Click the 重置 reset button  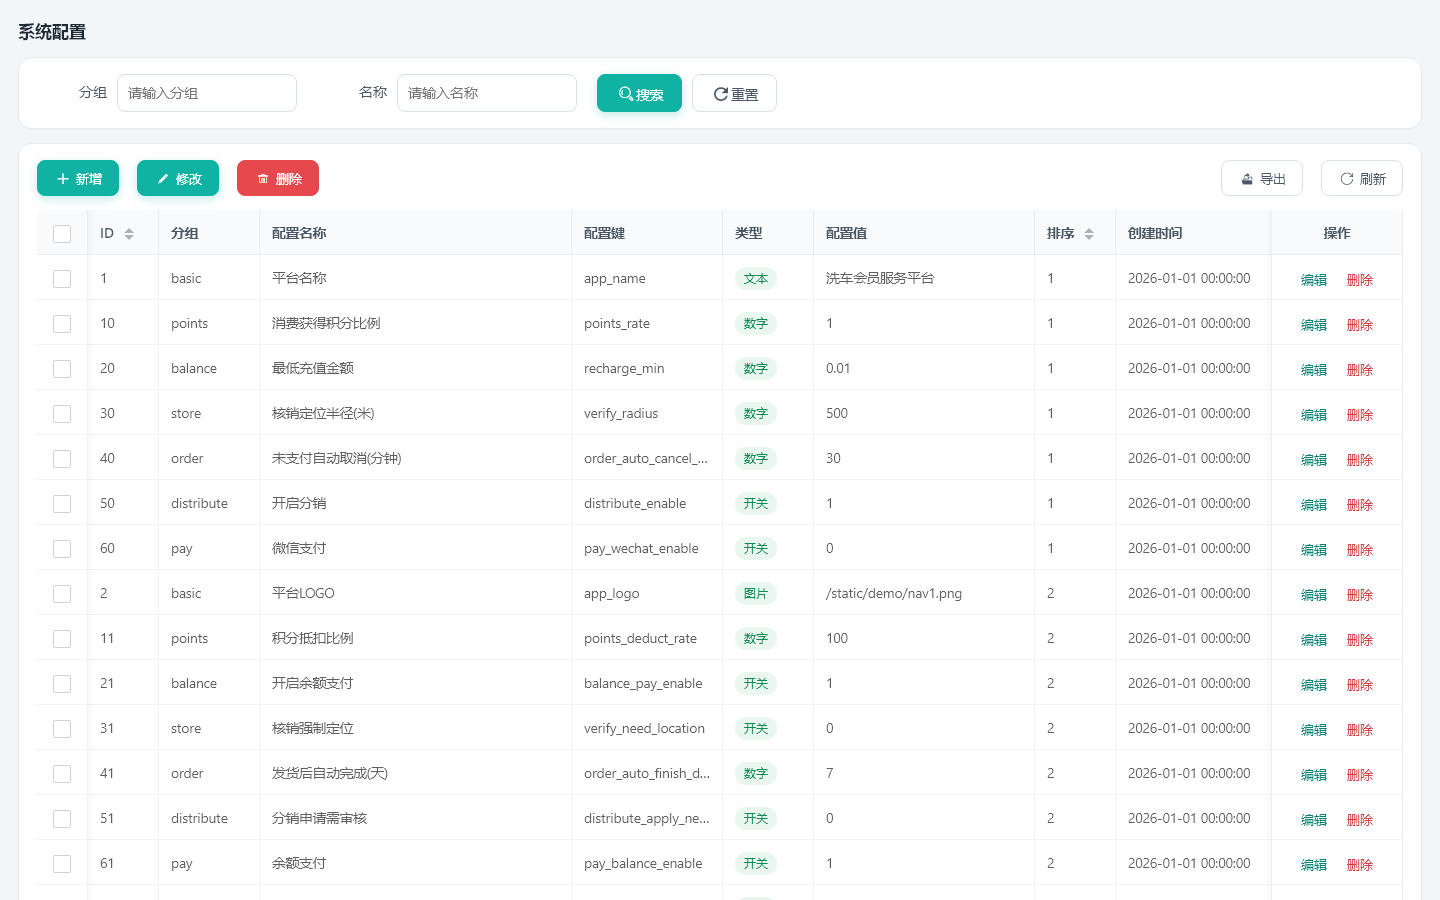tap(734, 93)
